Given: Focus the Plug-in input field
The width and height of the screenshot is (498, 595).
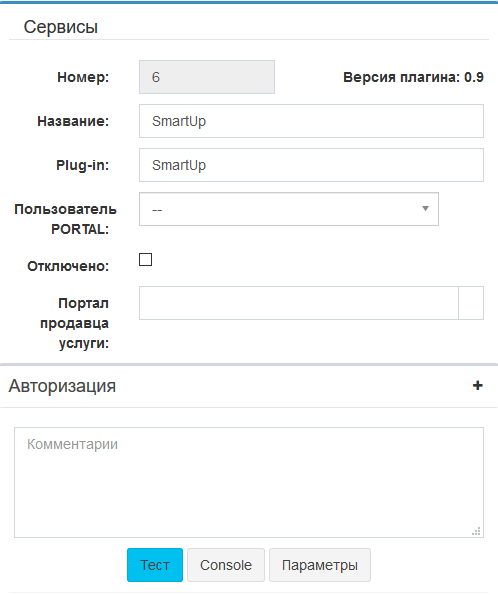Looking at the screenshot, I should [x=311, y=165].
